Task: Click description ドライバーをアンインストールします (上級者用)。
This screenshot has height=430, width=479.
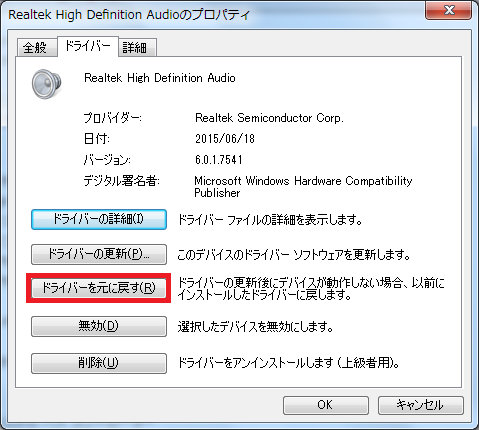Action: tap(289, 363)
